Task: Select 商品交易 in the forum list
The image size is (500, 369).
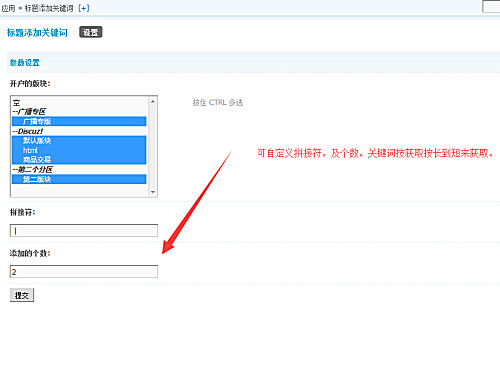Action: tap(79, 159)
